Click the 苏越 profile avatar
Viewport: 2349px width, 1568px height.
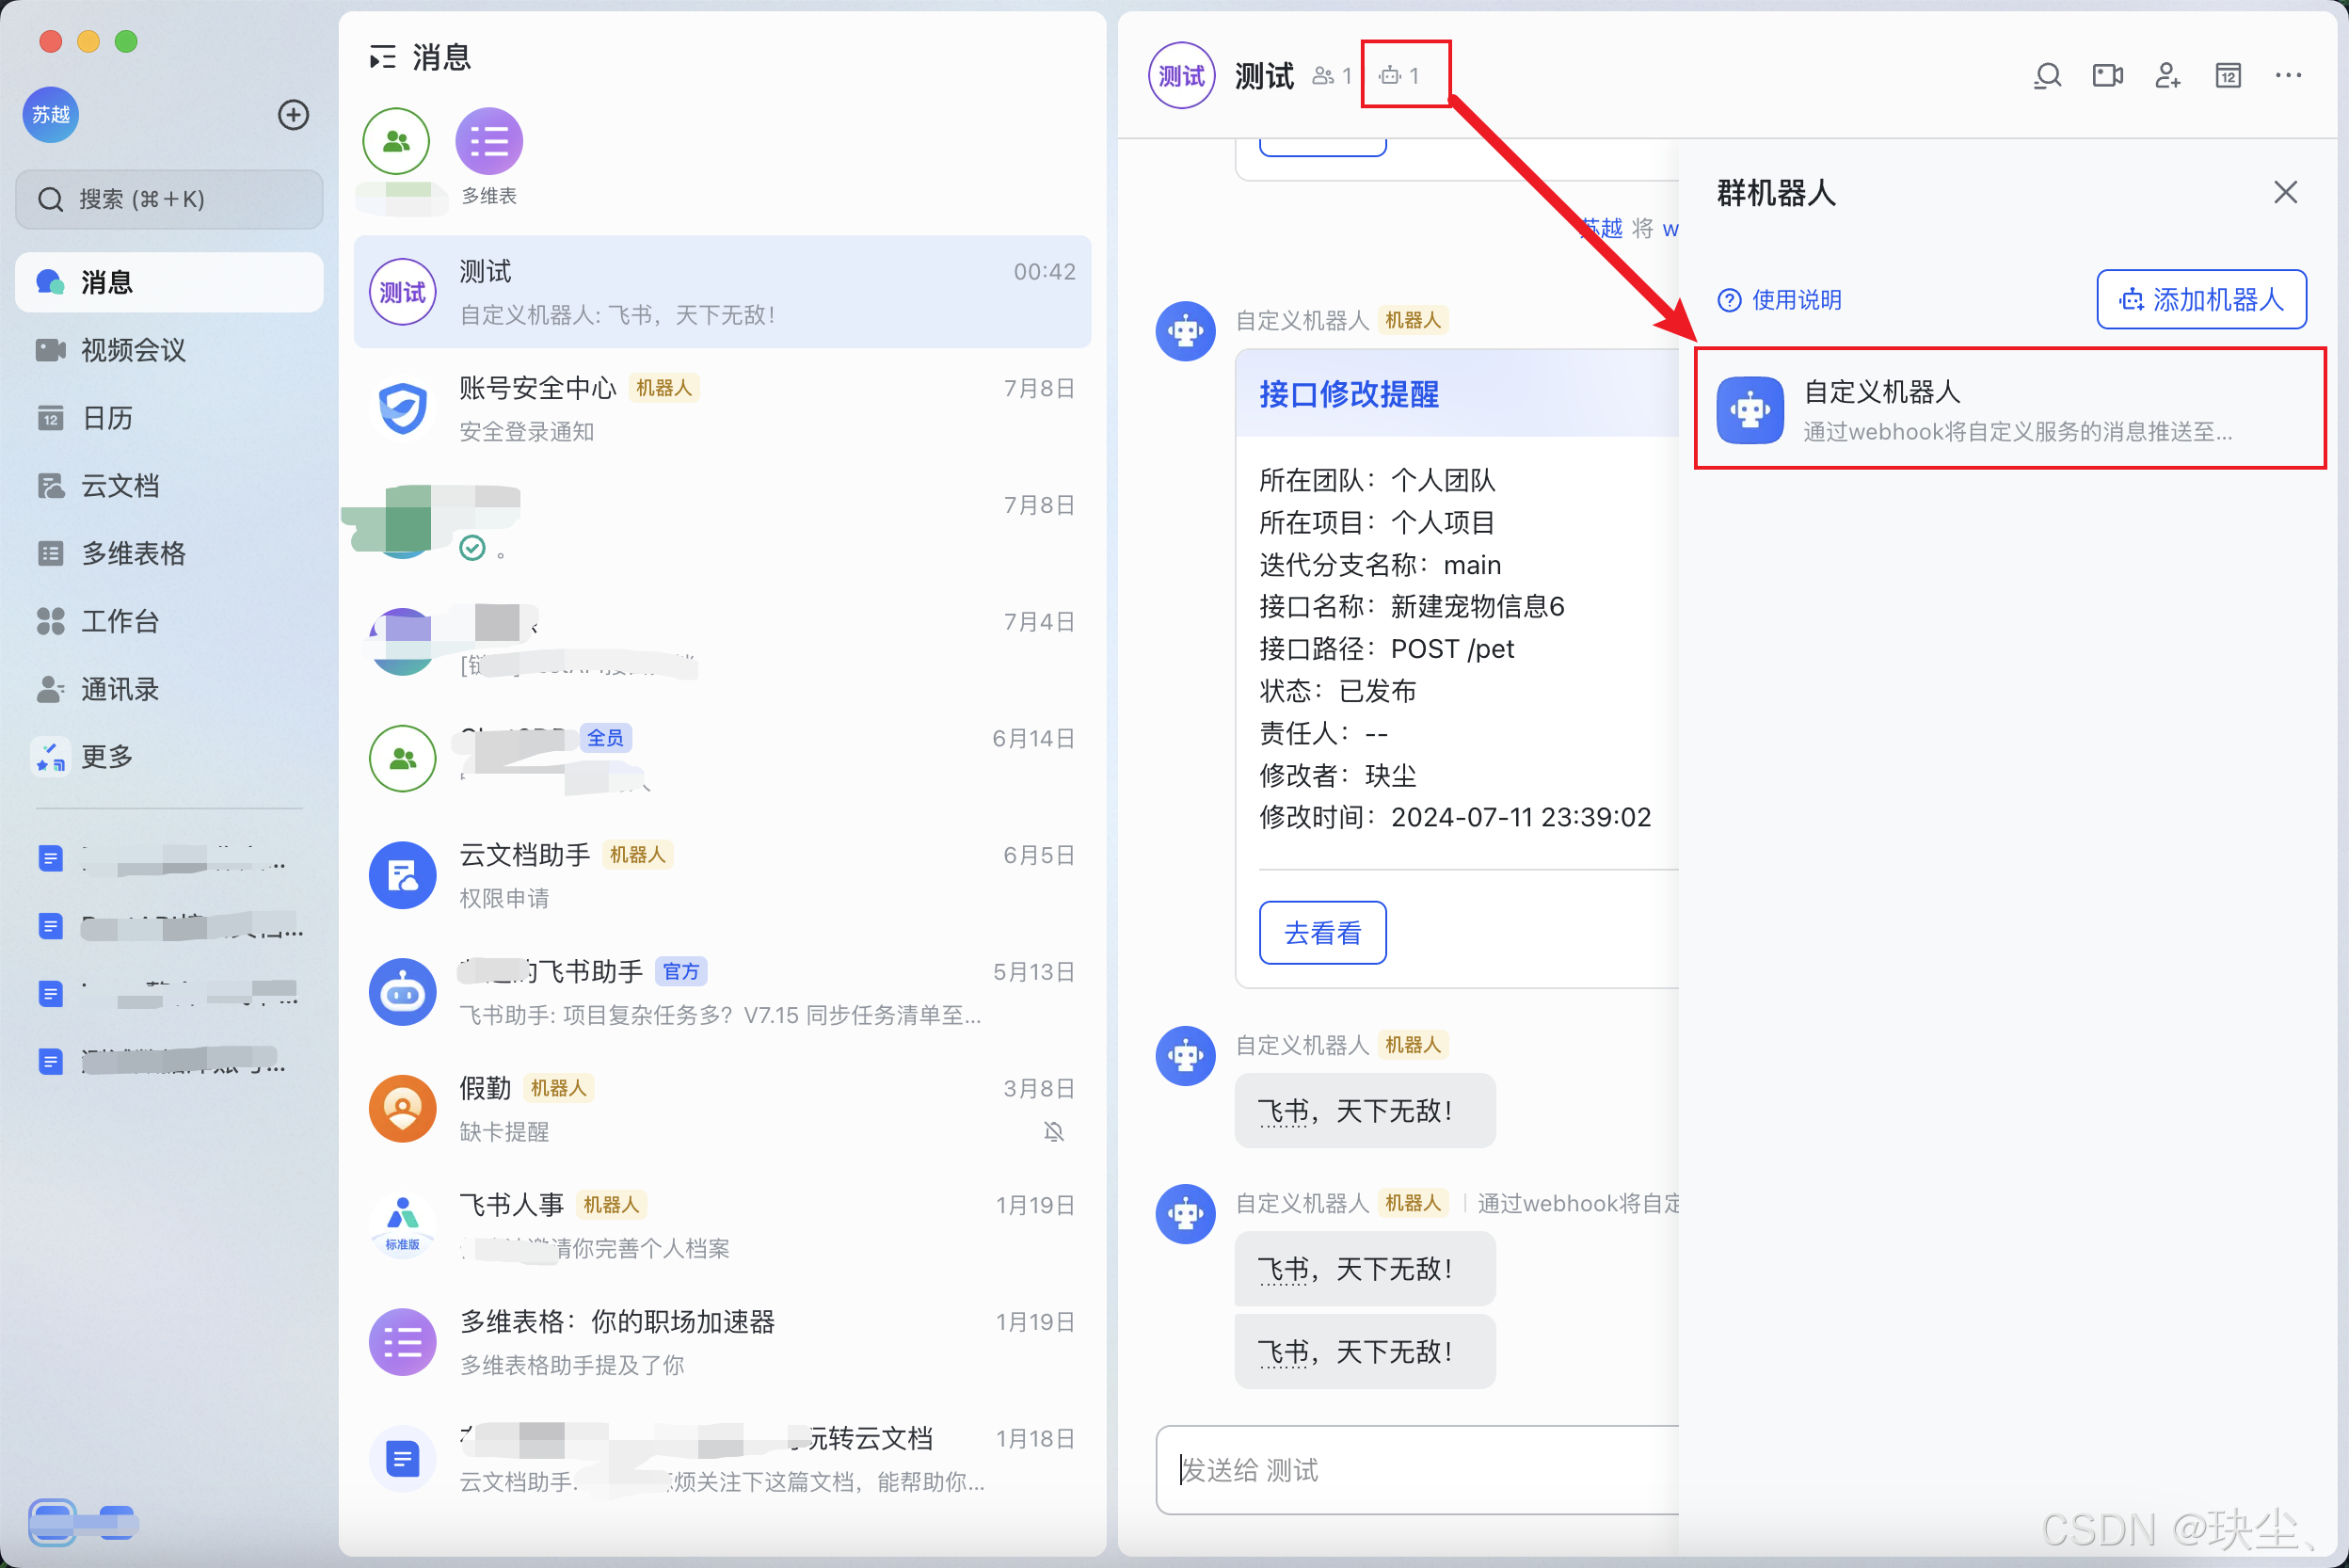pos(51,115)
